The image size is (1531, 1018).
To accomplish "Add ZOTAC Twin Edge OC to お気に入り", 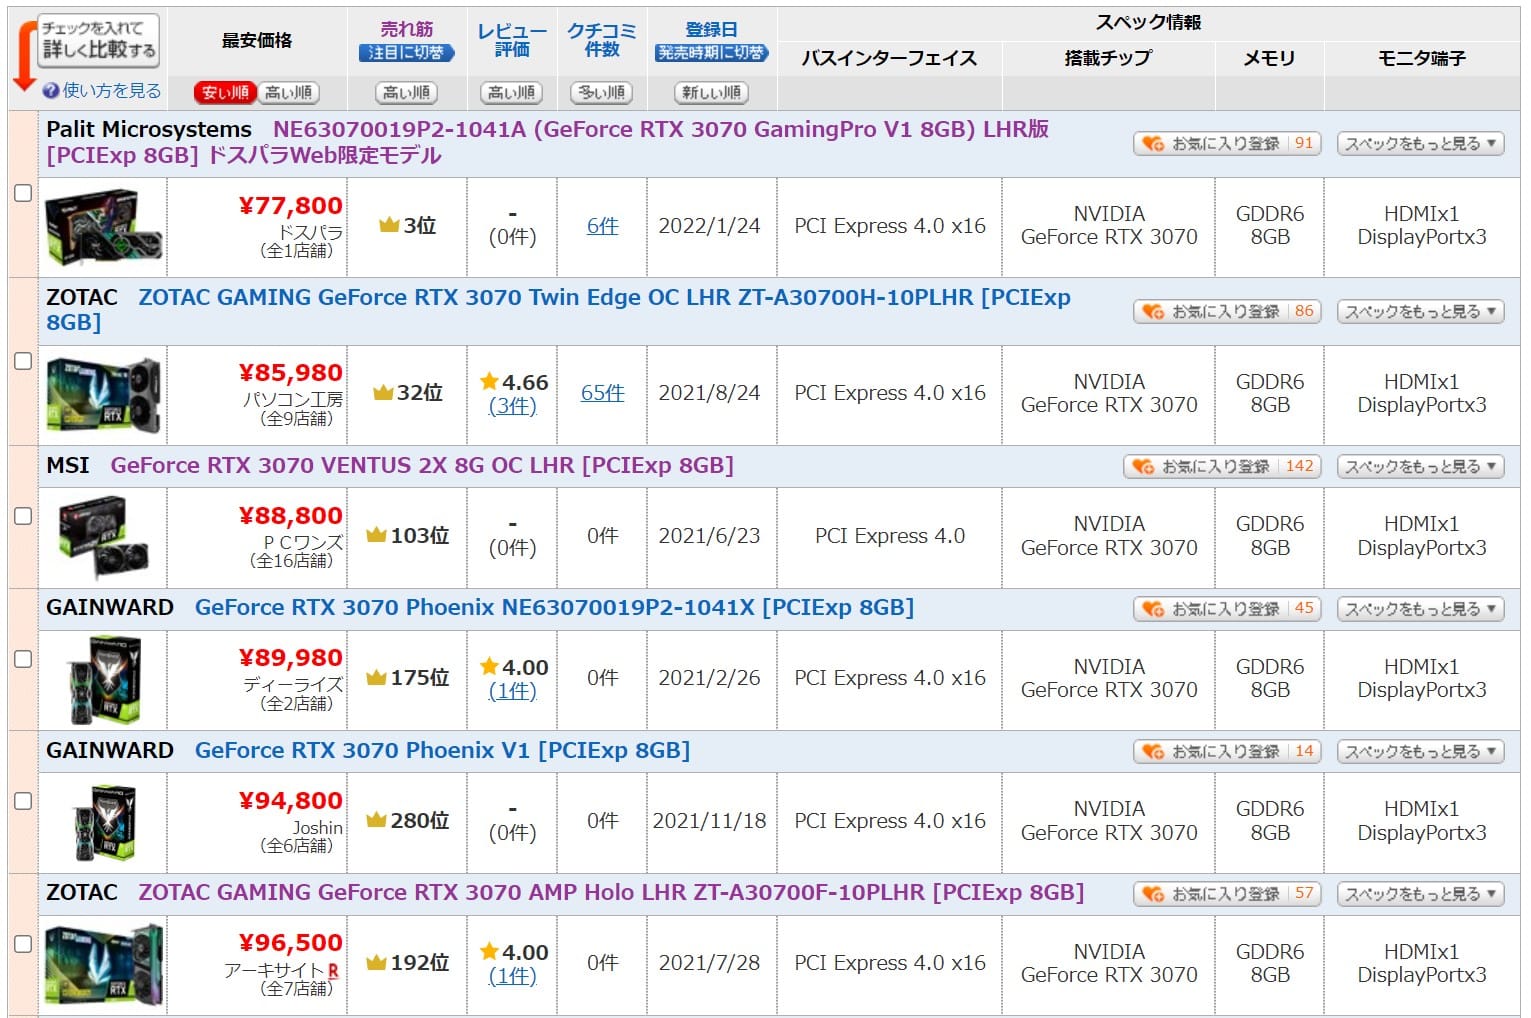I will click(1227, 312).
